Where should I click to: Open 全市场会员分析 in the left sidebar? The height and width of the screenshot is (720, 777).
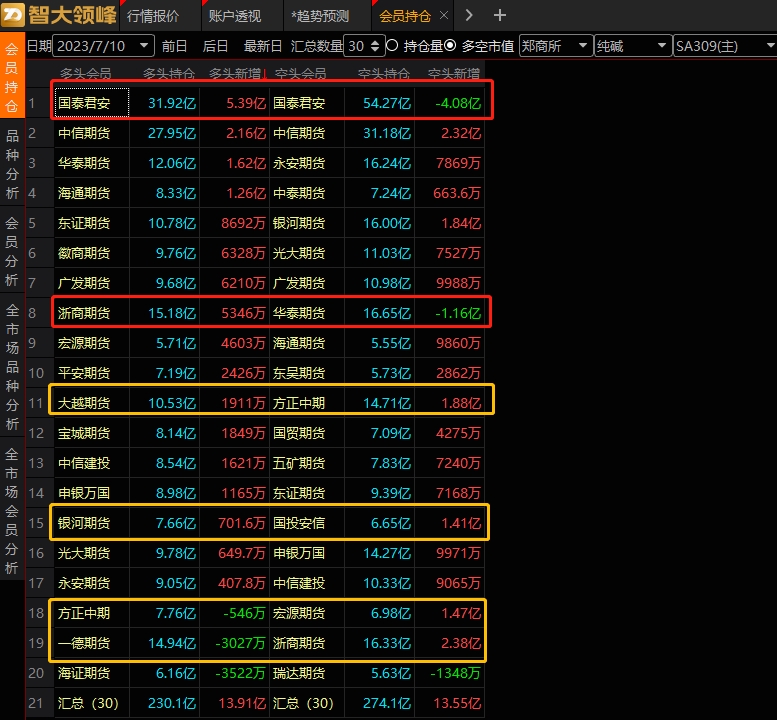[12, 510]
